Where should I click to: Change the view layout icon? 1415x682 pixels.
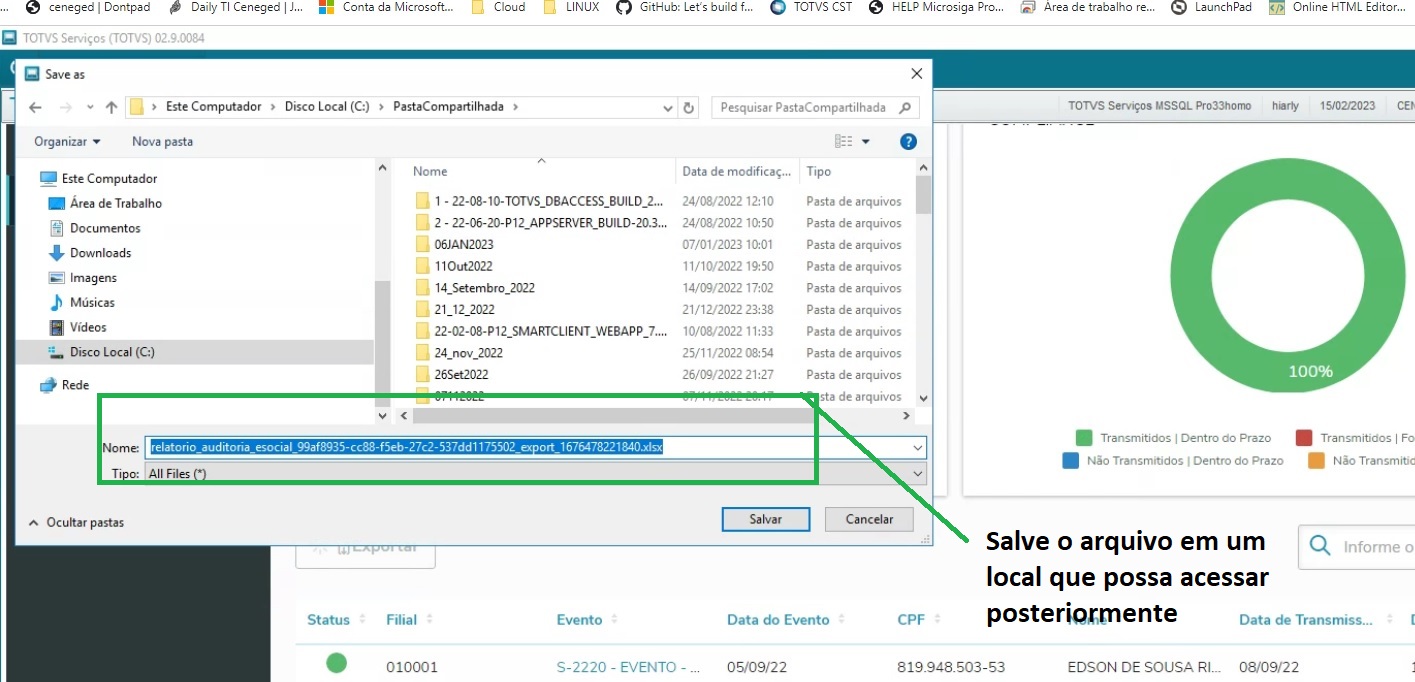coord(845,142)
